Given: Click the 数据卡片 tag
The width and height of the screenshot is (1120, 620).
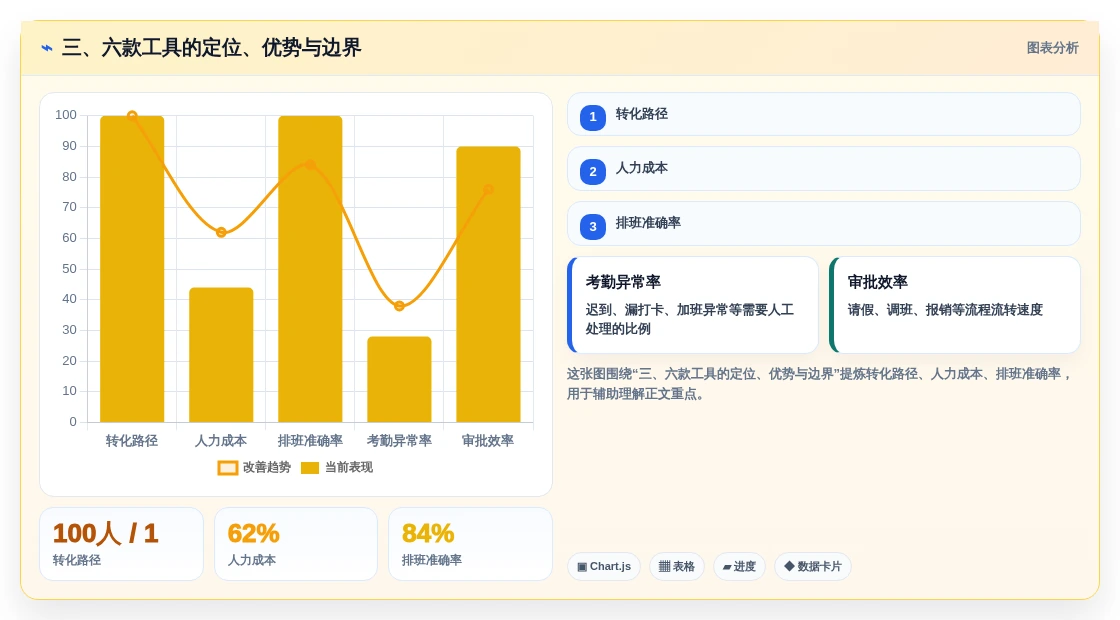Looking at the screenshot, I should 813,566.
